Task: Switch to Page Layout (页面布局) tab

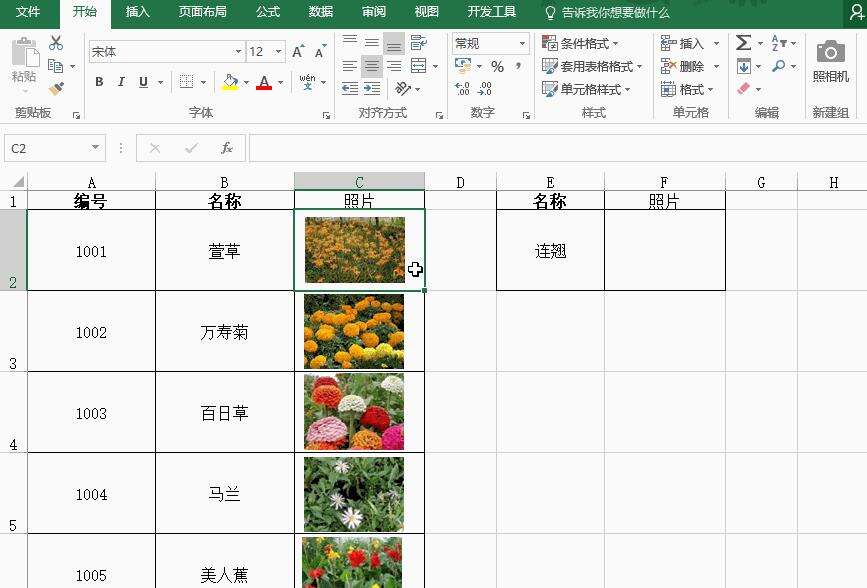Action: [202, 12]
